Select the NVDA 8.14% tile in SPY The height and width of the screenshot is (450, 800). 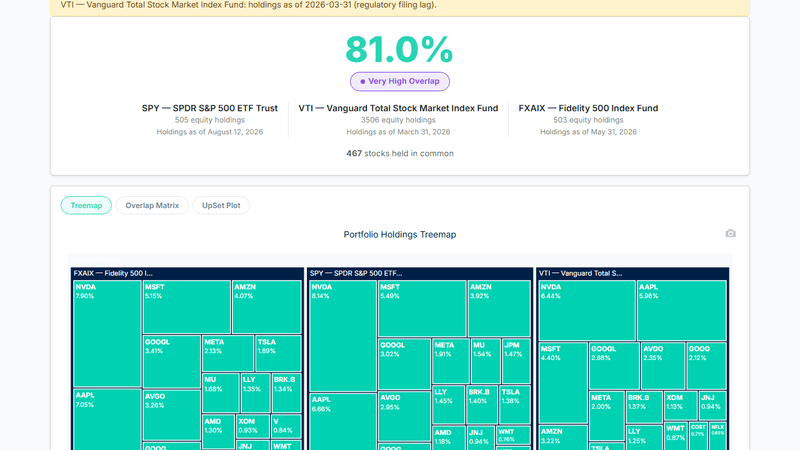click(x=343, y=336)
